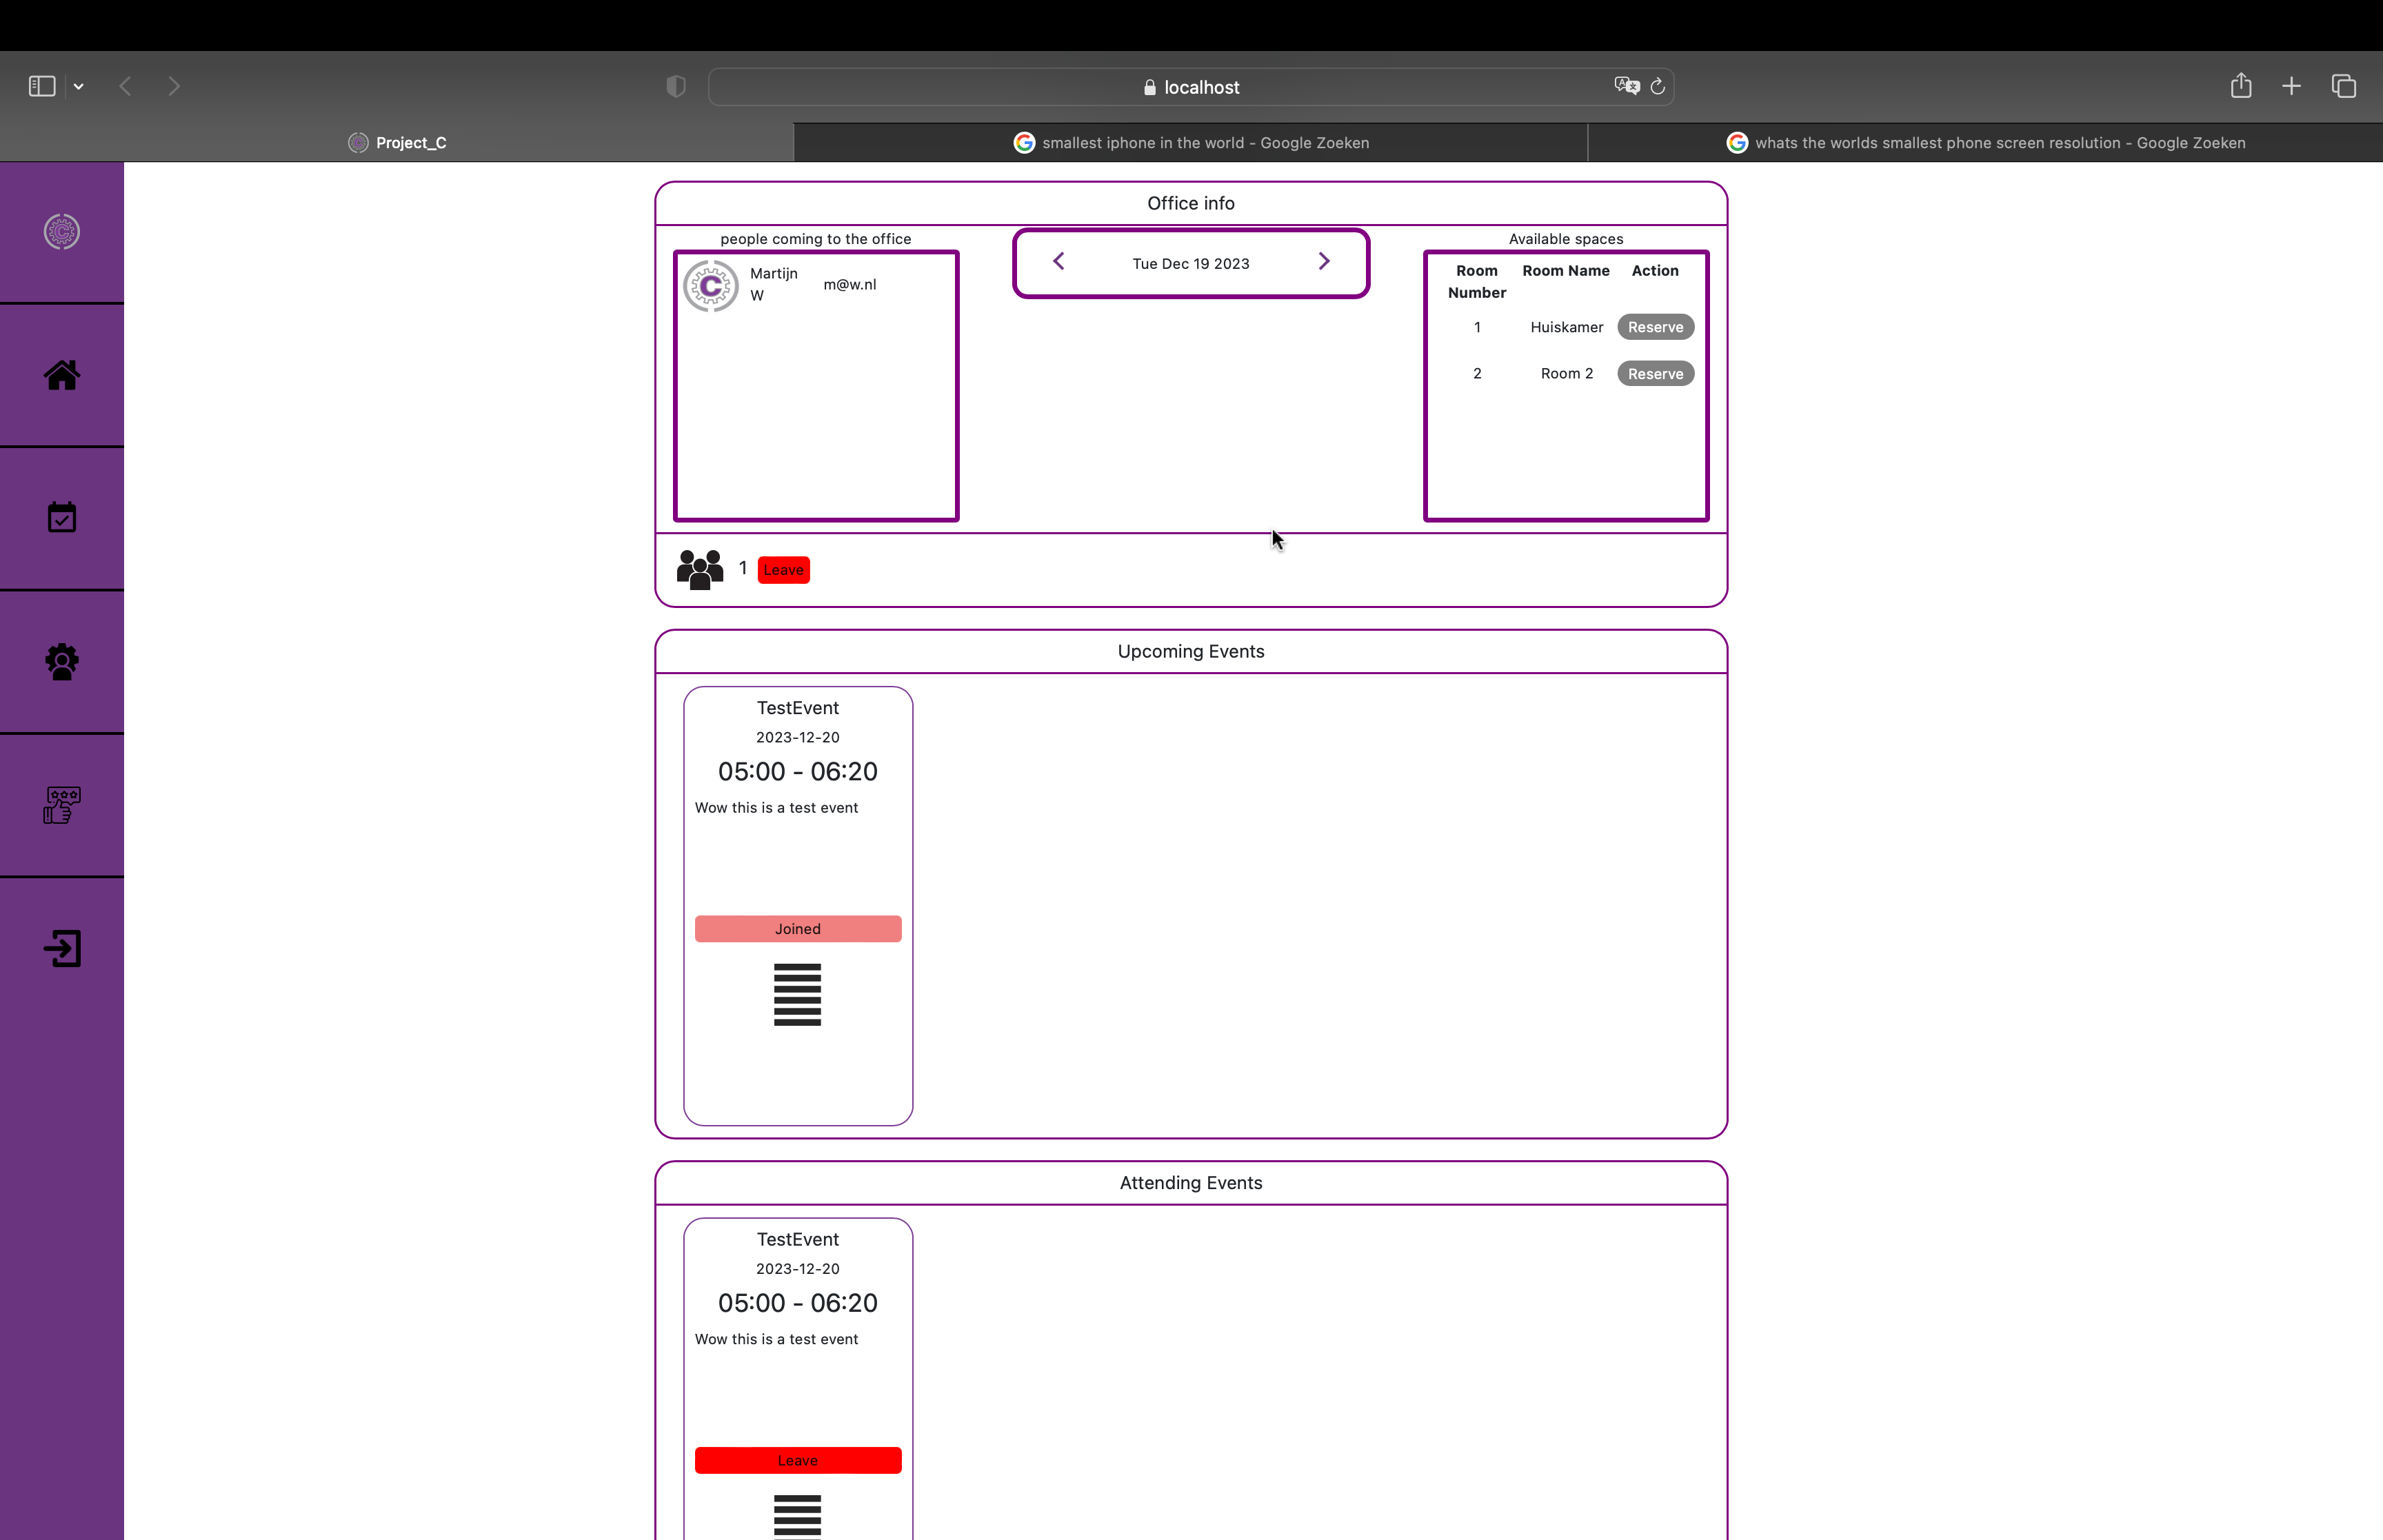
Task: Click Room Number column header
Action: 1477,282
